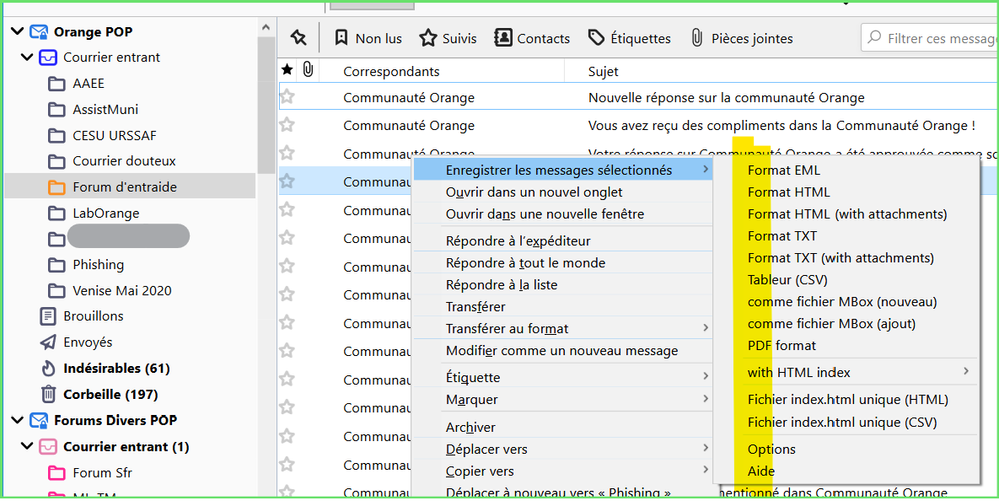Choose Modifier comme un nouveau message
Screen dimensions: 999x502
coord(563,350)
